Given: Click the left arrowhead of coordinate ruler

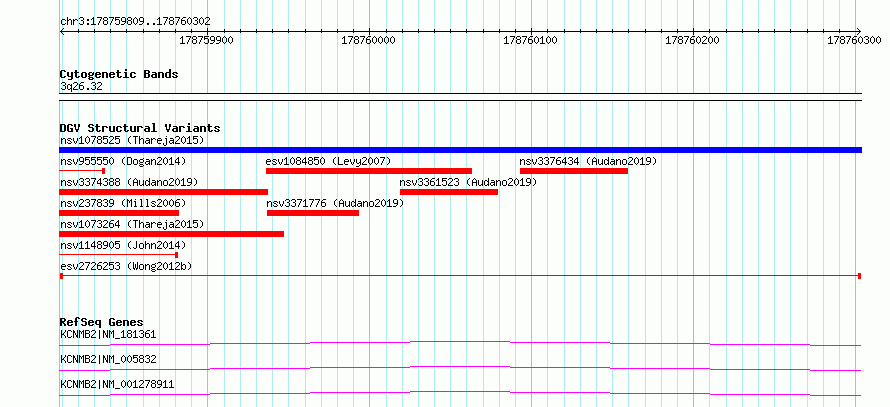Looking at the screenshot, I should [62, 31].
